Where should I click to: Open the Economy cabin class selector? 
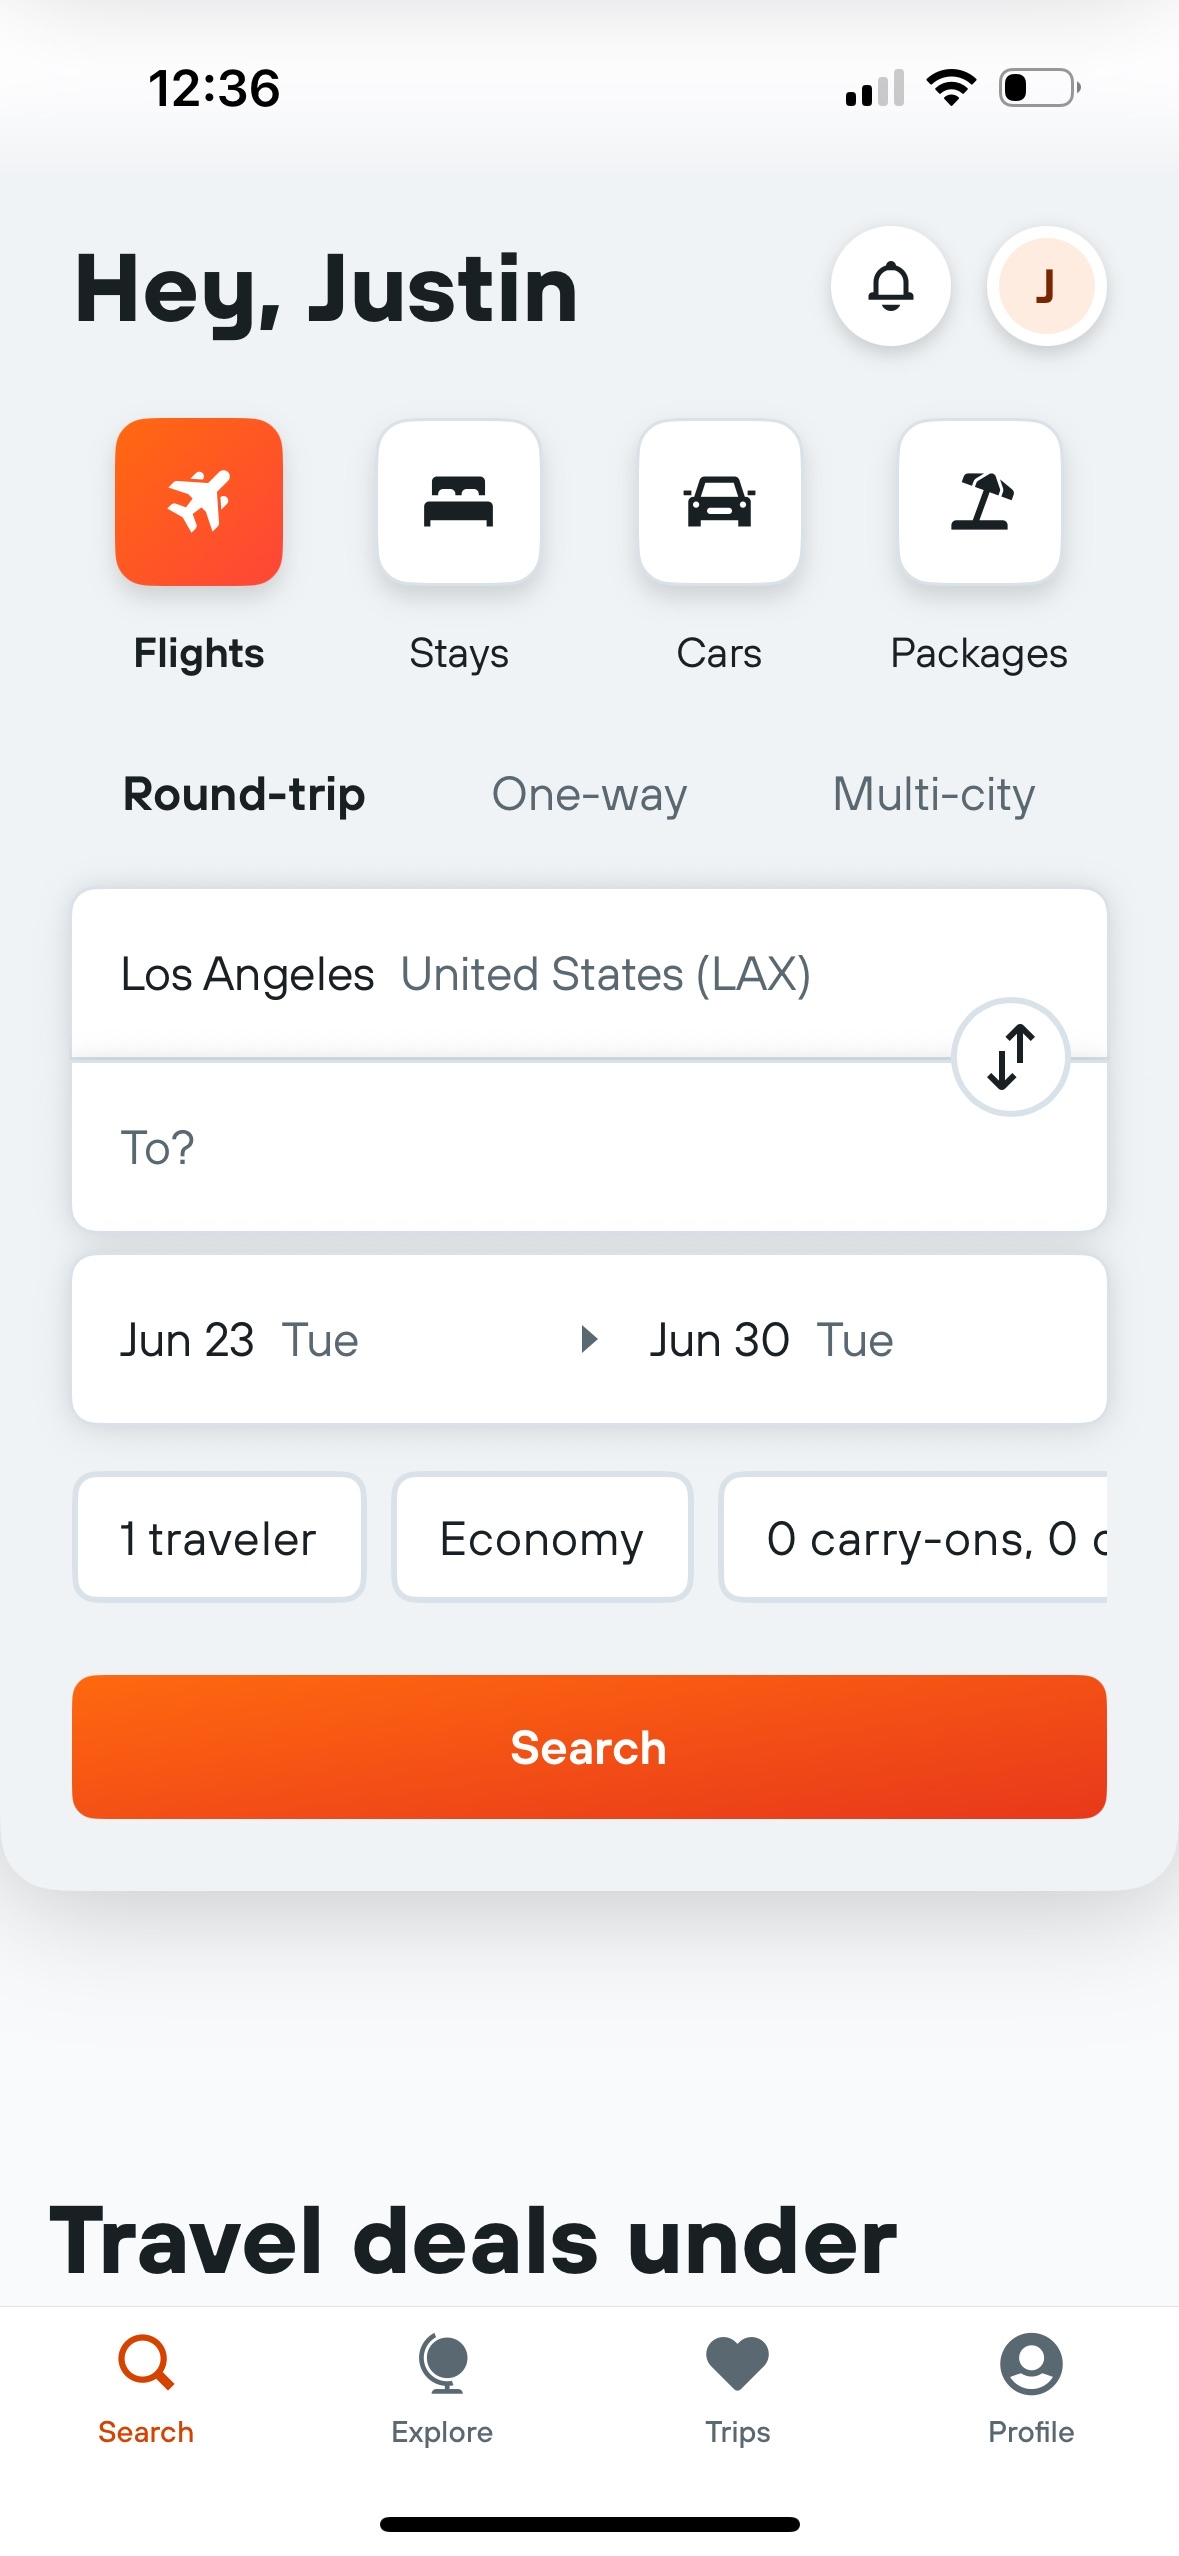[542, 1538]
